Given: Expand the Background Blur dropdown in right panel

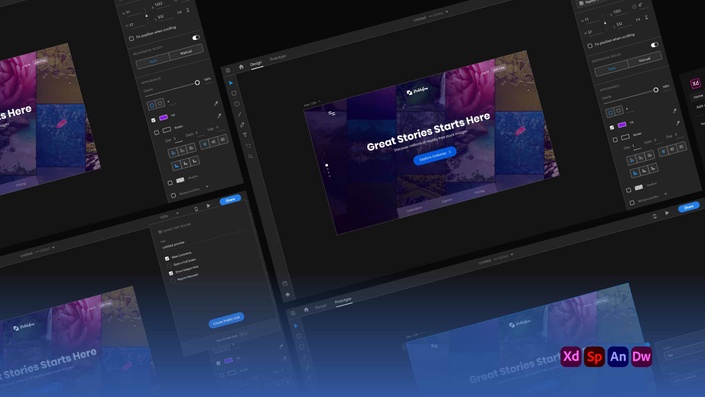Looking at the screenshot, I should click(x=666, y=194).
